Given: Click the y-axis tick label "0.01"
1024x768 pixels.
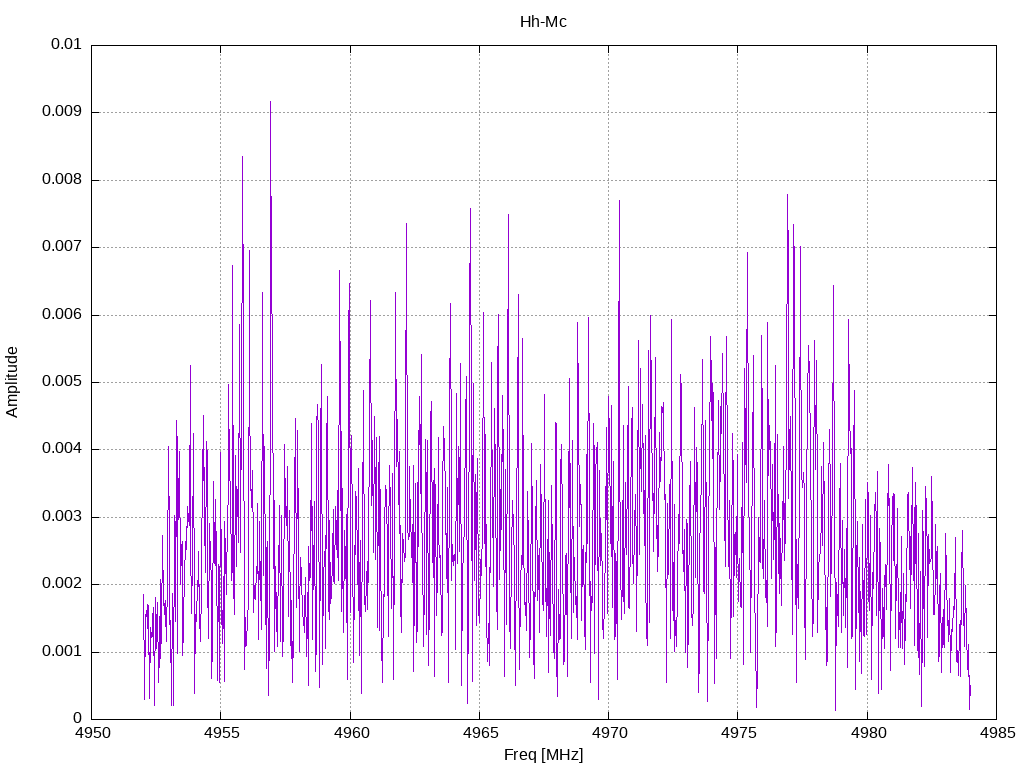Looking at the screenshot, I should 66,44.
